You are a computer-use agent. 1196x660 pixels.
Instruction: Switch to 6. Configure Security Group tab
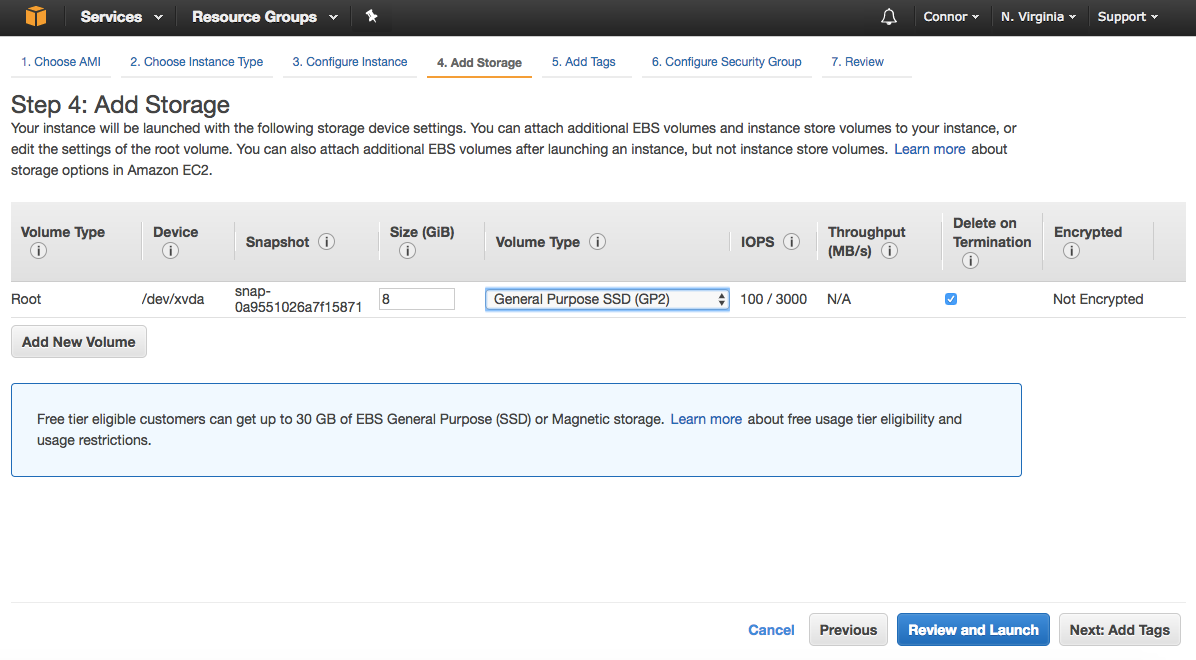pyautogui.click(x=726, y=62)
